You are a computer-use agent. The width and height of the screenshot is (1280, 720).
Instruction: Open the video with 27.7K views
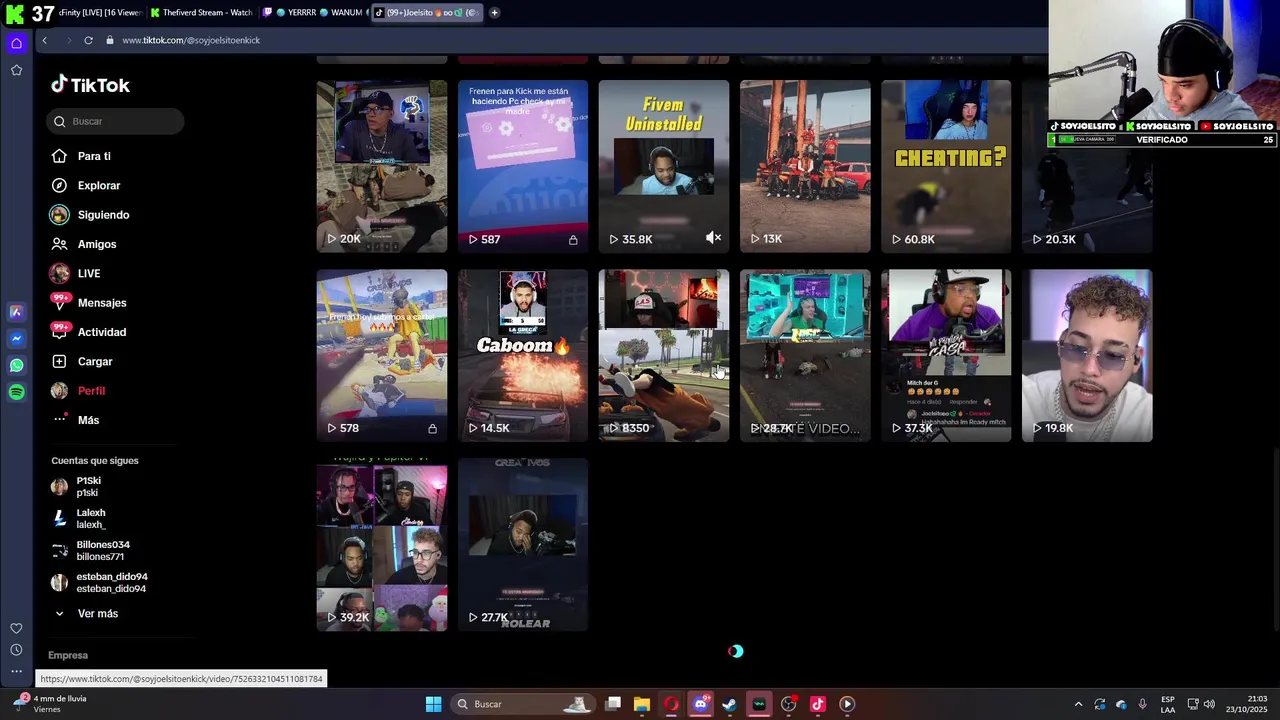coord(523,545)
